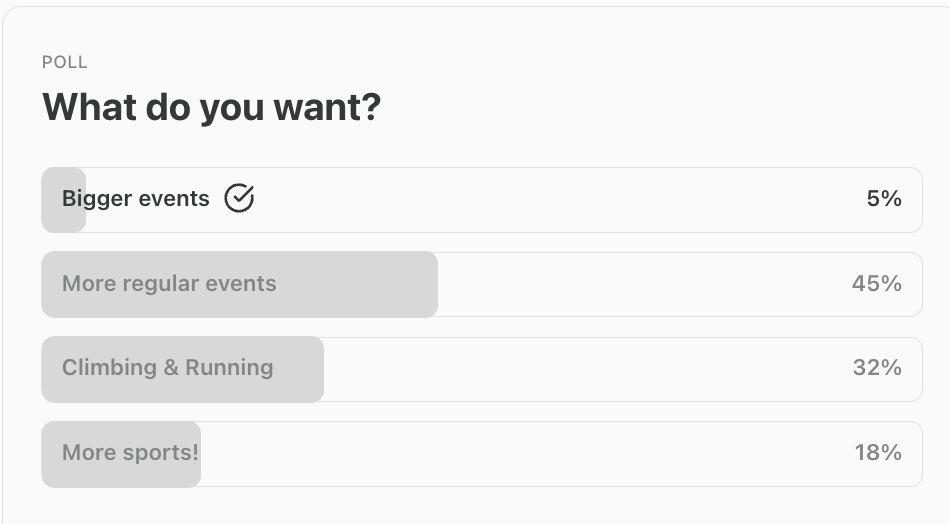Click the More sports! text label
This screenshot has height=524, width=950.
(130, 453)
